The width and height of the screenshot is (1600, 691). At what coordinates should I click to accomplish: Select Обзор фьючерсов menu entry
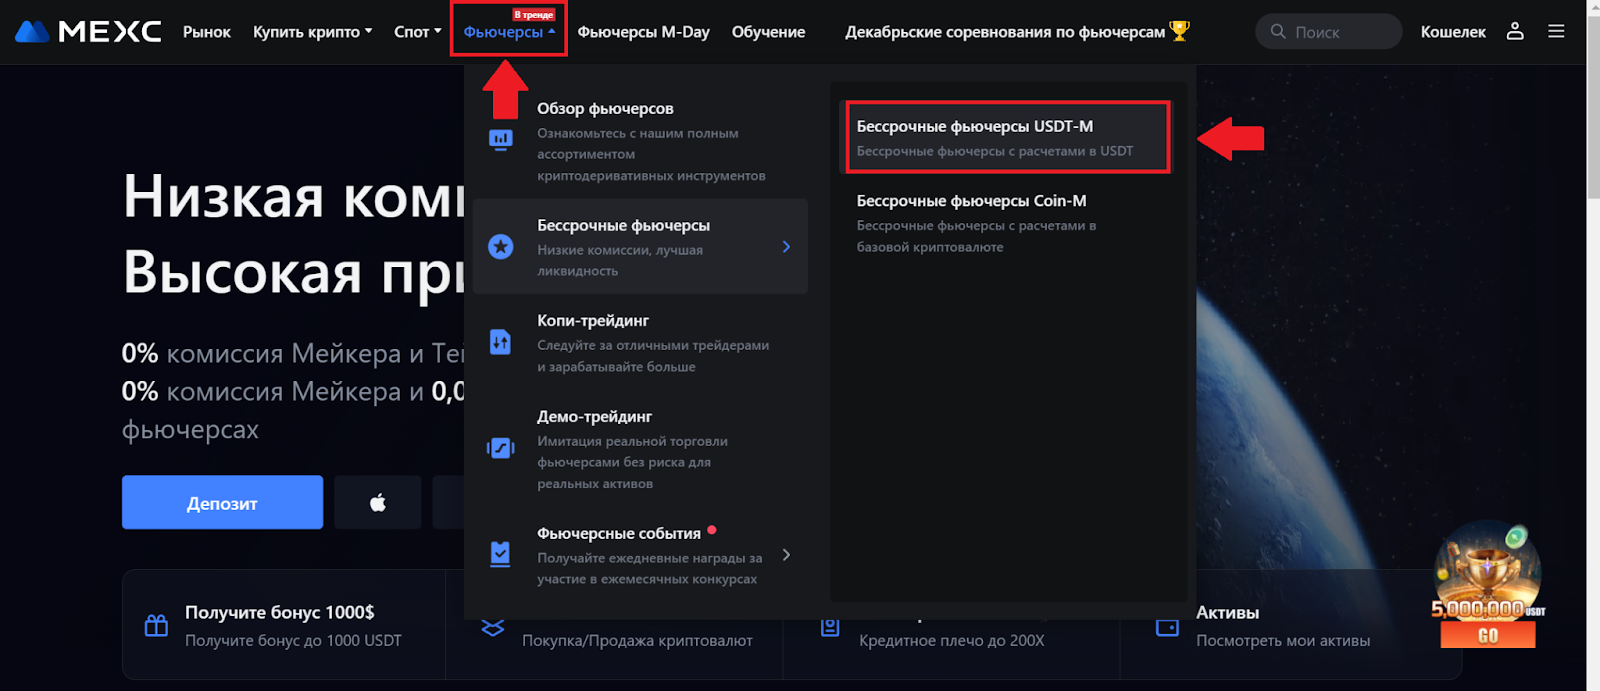coord(640,141)
